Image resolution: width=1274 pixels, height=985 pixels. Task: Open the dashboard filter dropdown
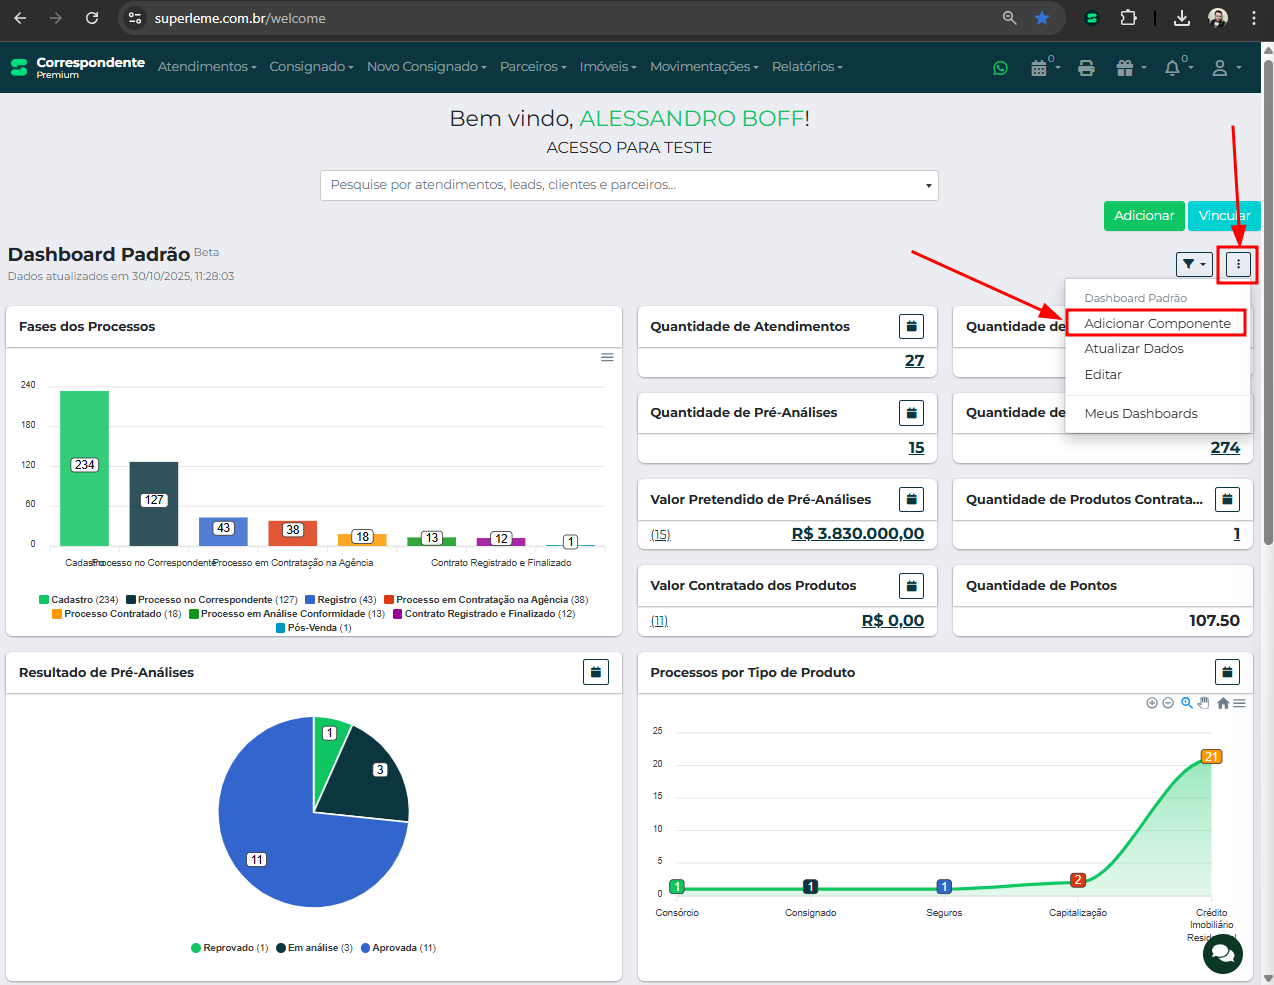pyautogui.click(x=1193, y=264)
